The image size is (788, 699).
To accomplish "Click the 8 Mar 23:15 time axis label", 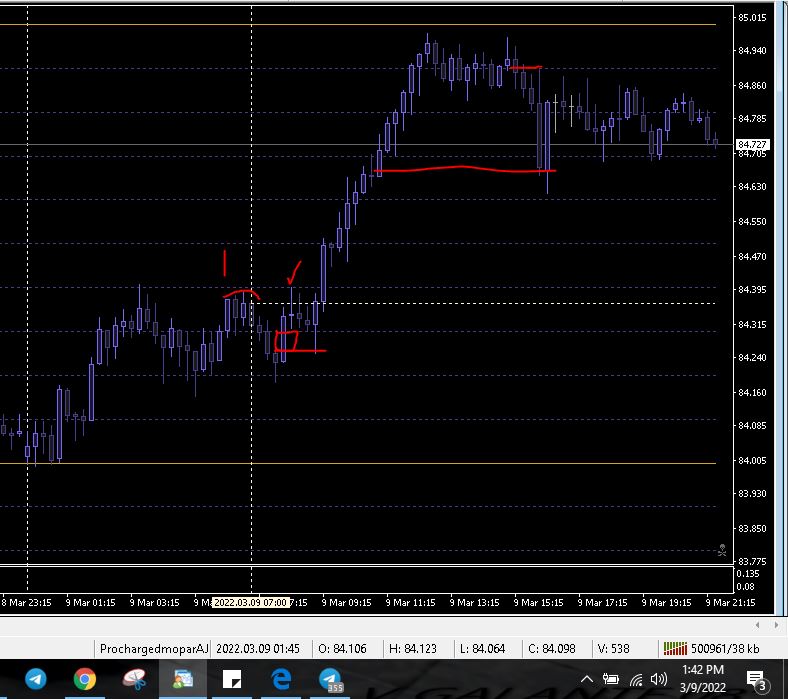I will coord(26,602).
